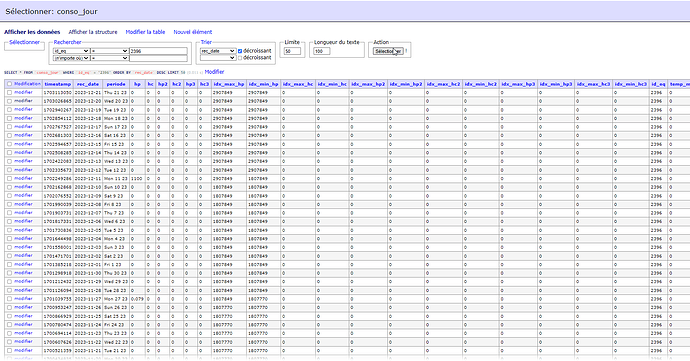Check the row checkbox for 2023-12-11
690x361 pixels.
coord(9,179)
